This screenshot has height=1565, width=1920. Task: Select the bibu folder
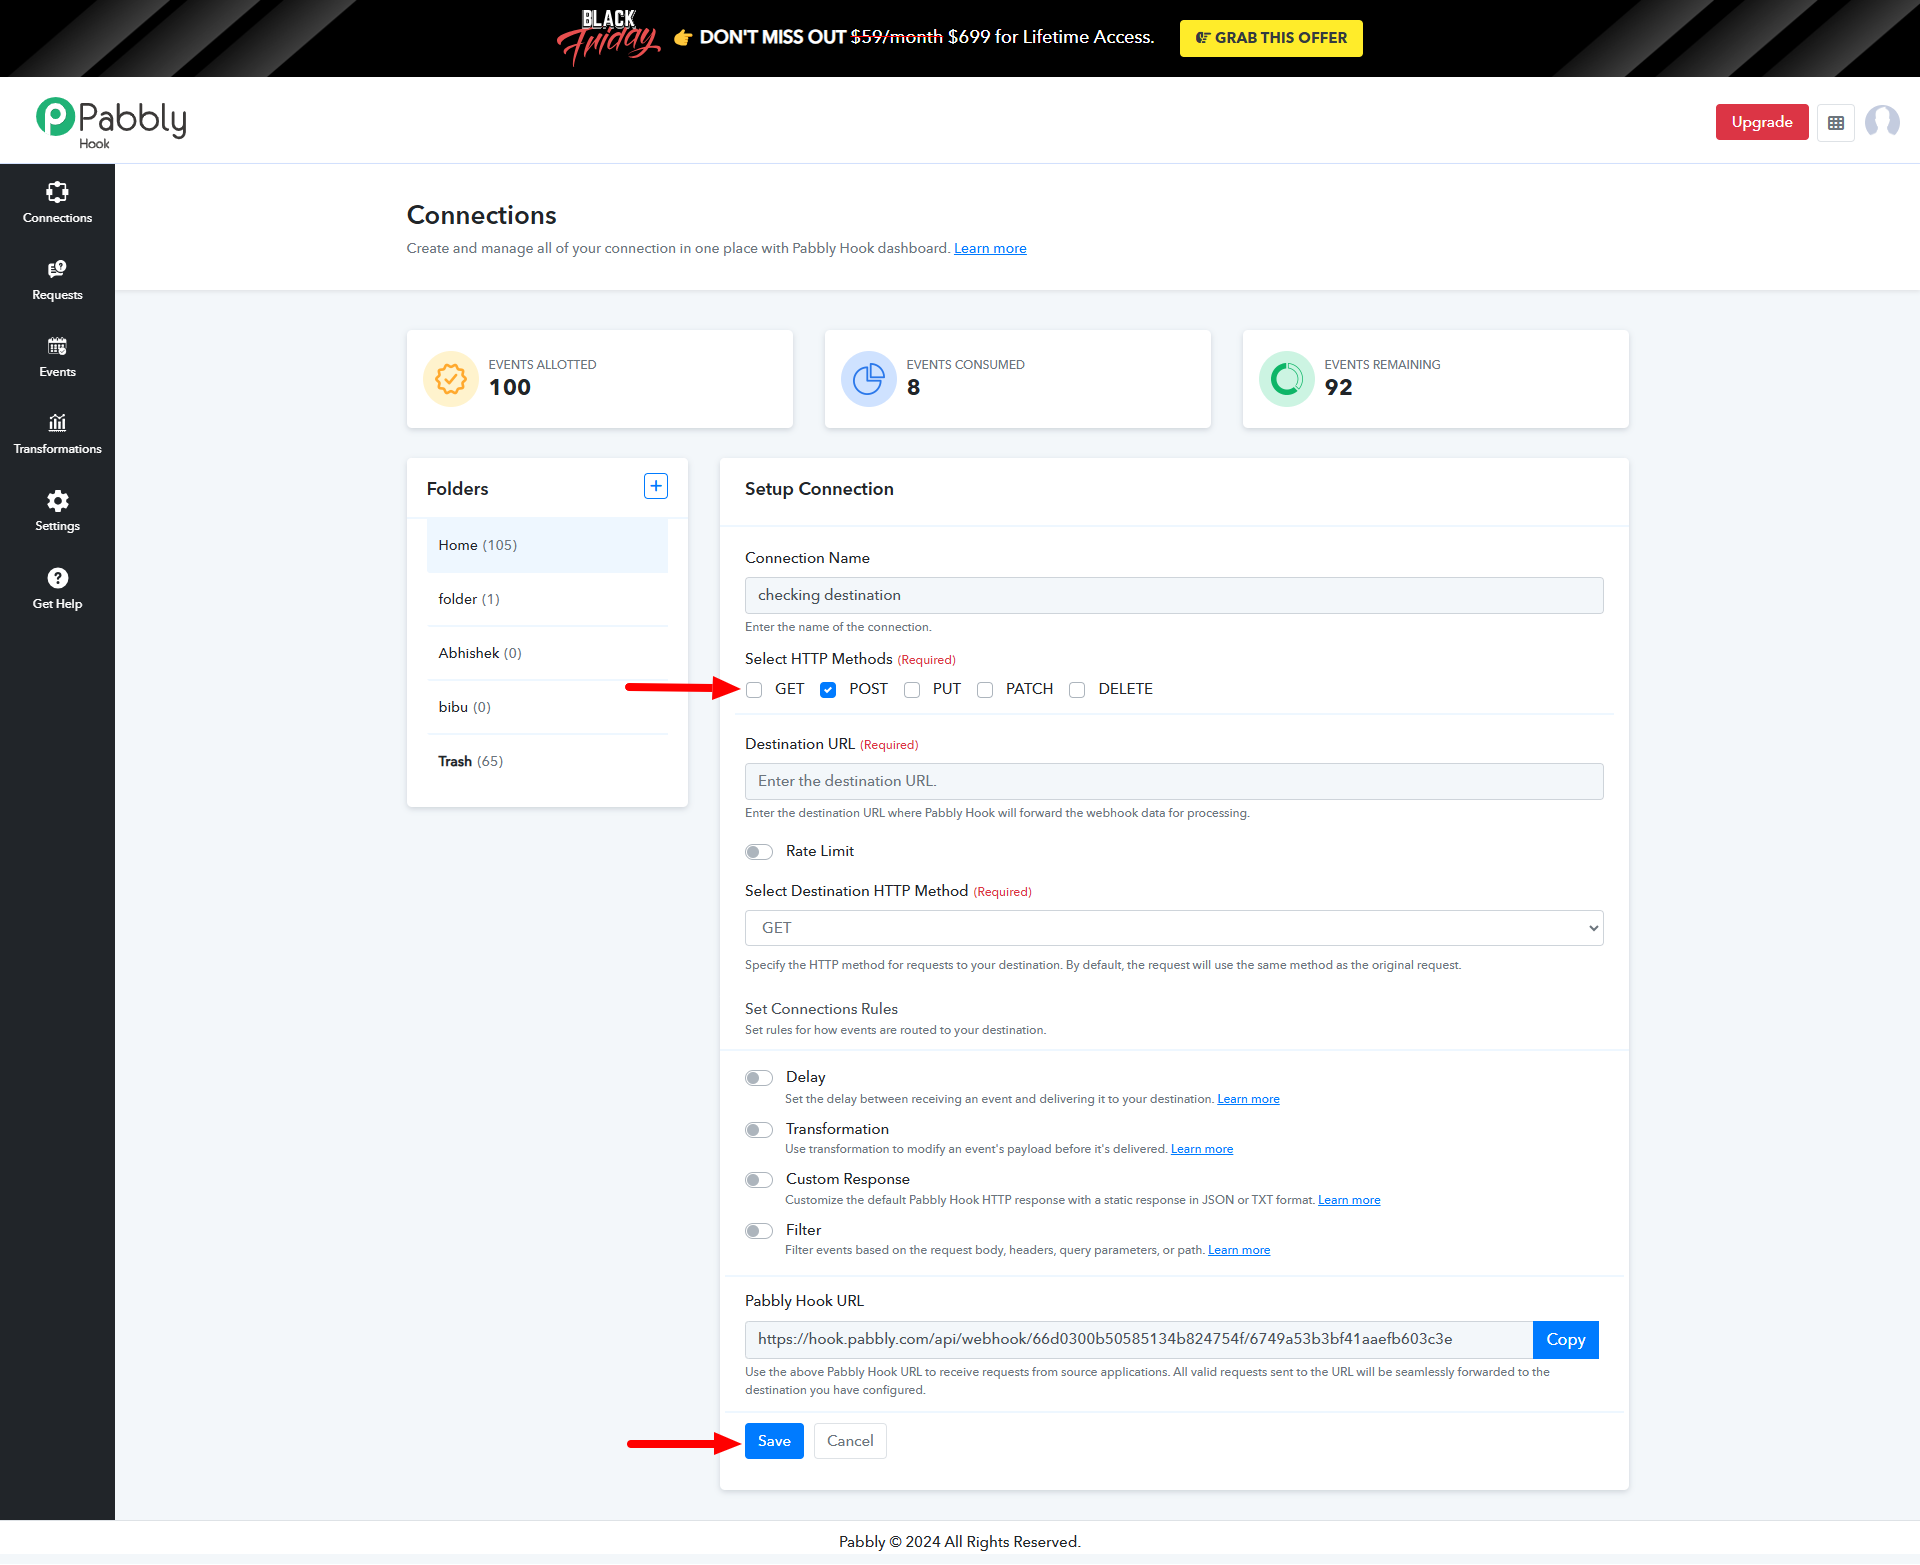[547, 707]
